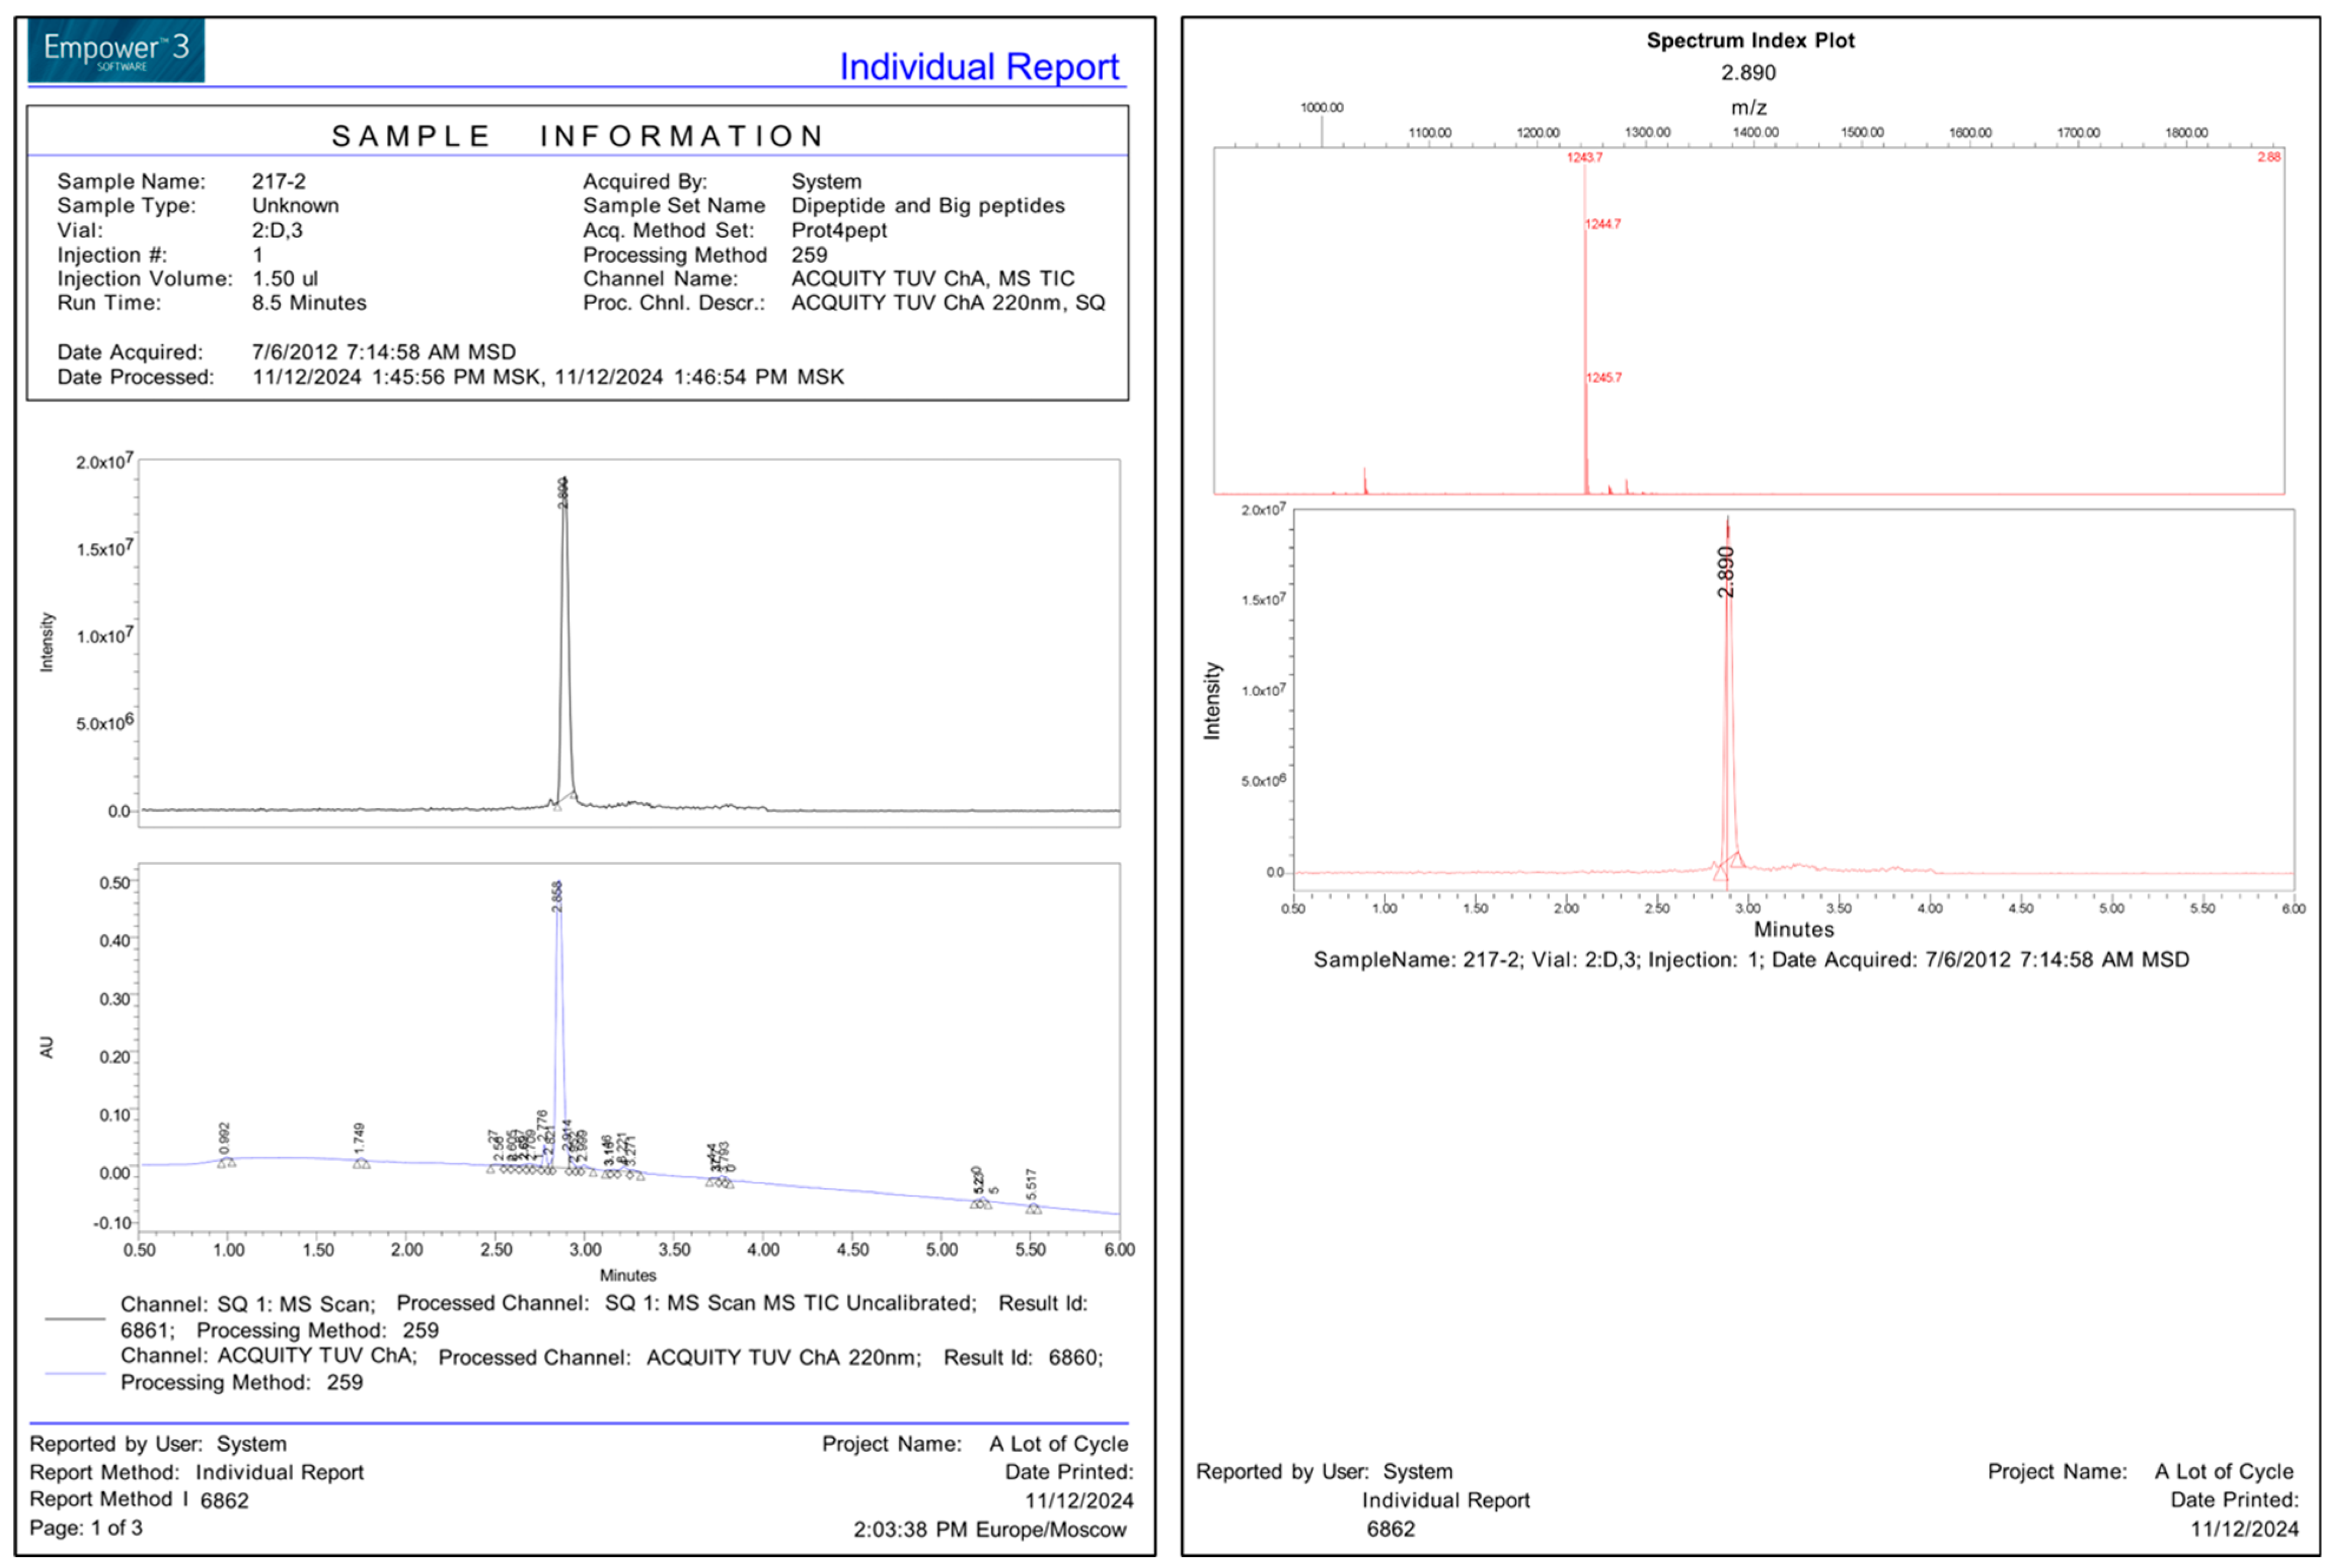
Task: Select the 2.858 peak label in UV chromatogram
Action: pos(558,896)
